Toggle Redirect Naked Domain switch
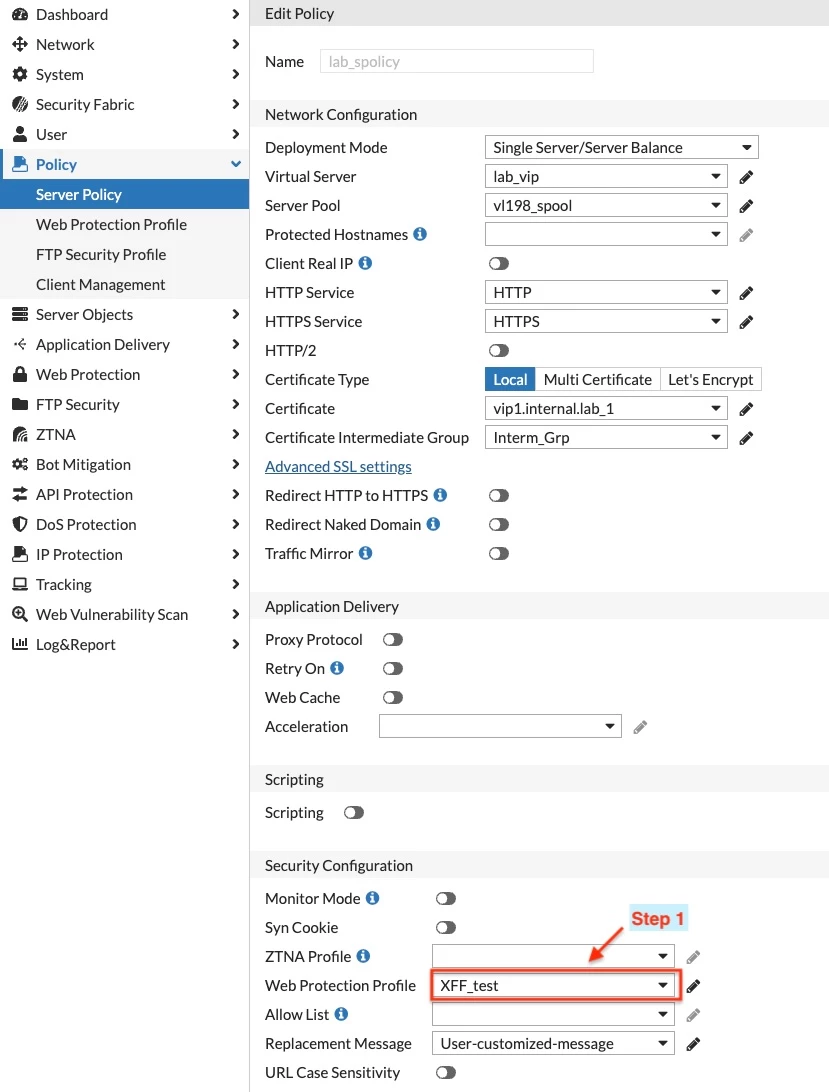The width and height of the screenshot is (829, 1092). 499,524
